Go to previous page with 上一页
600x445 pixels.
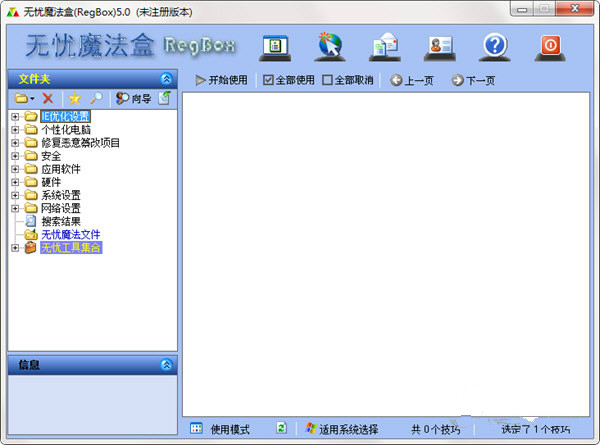[x=412, y=80]
